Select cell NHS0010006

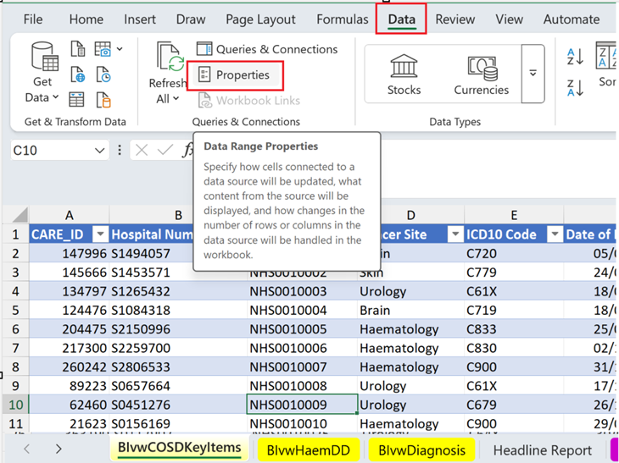(302, 348)
